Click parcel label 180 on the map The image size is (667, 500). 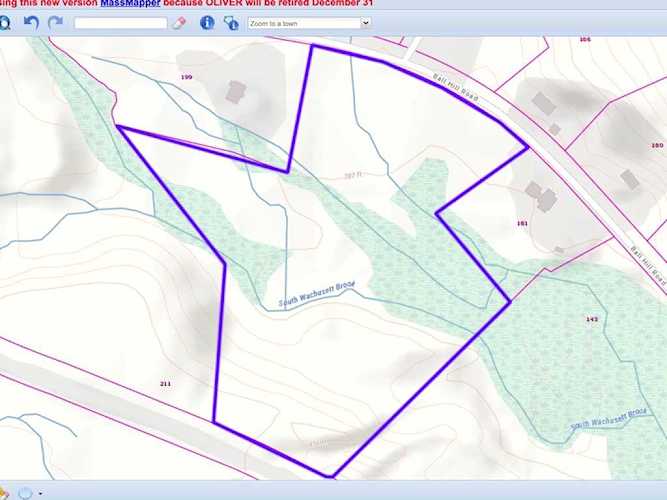(657, 146)
